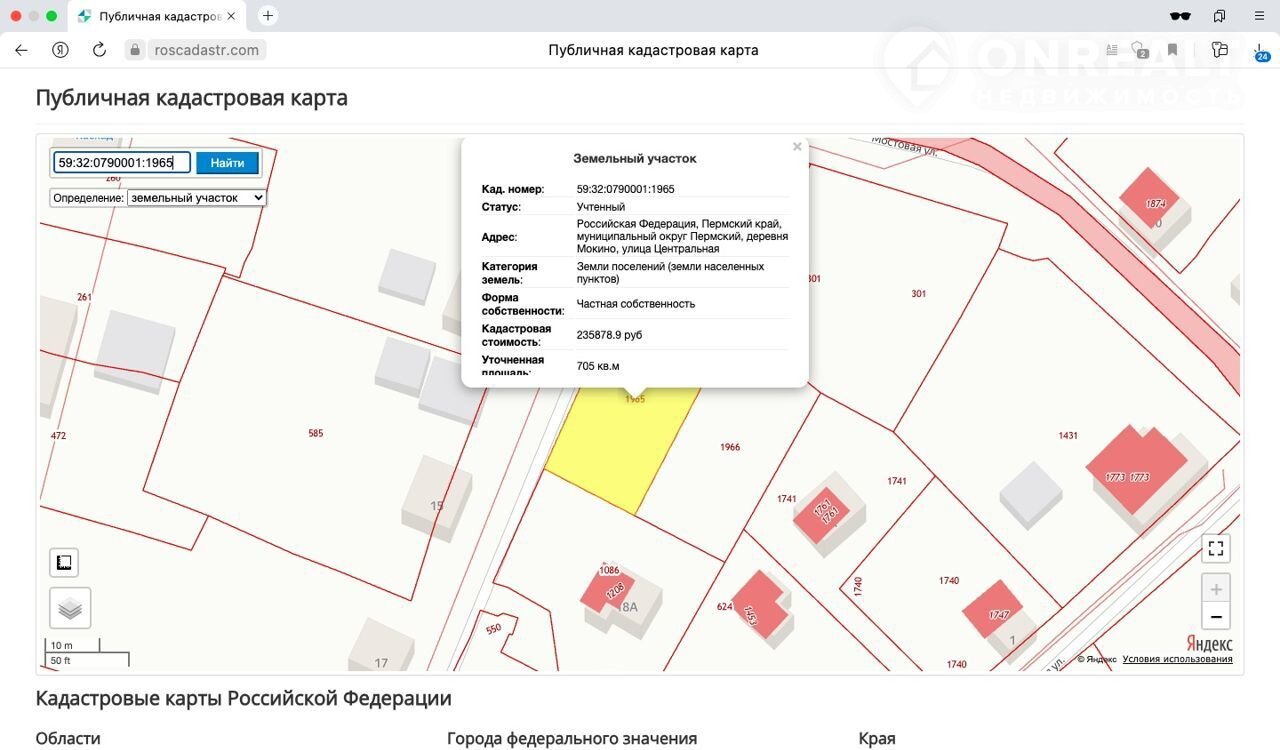Open the browser hamburger menu
1280x750 pixels.
[x=1259, y=16]
